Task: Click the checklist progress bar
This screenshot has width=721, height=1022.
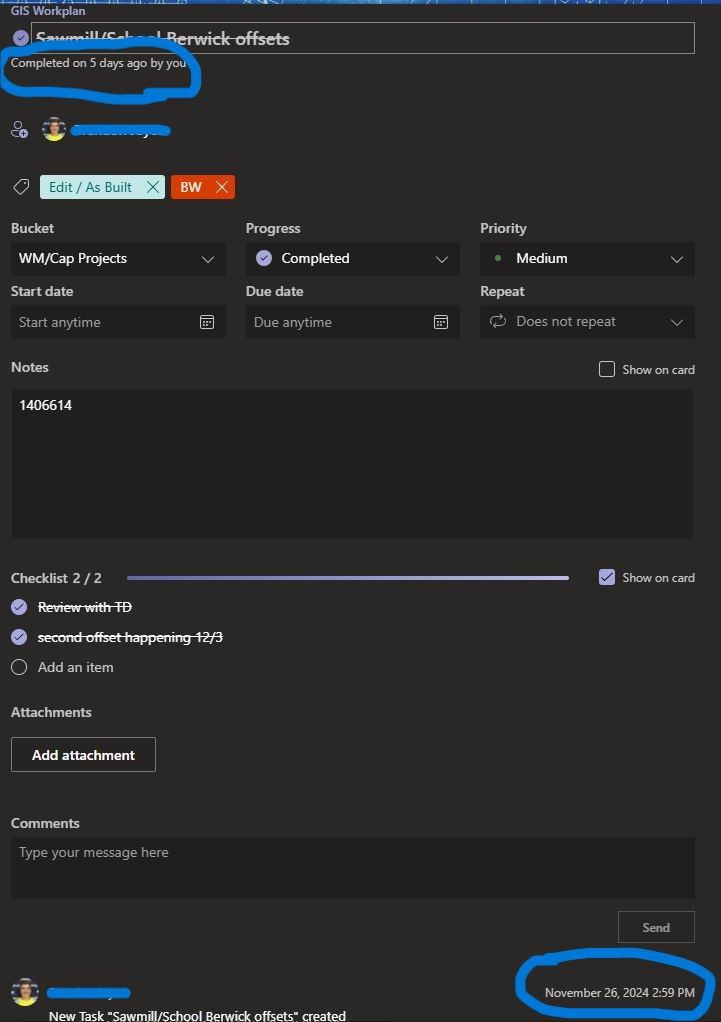Action: click(x=348, y=577)
